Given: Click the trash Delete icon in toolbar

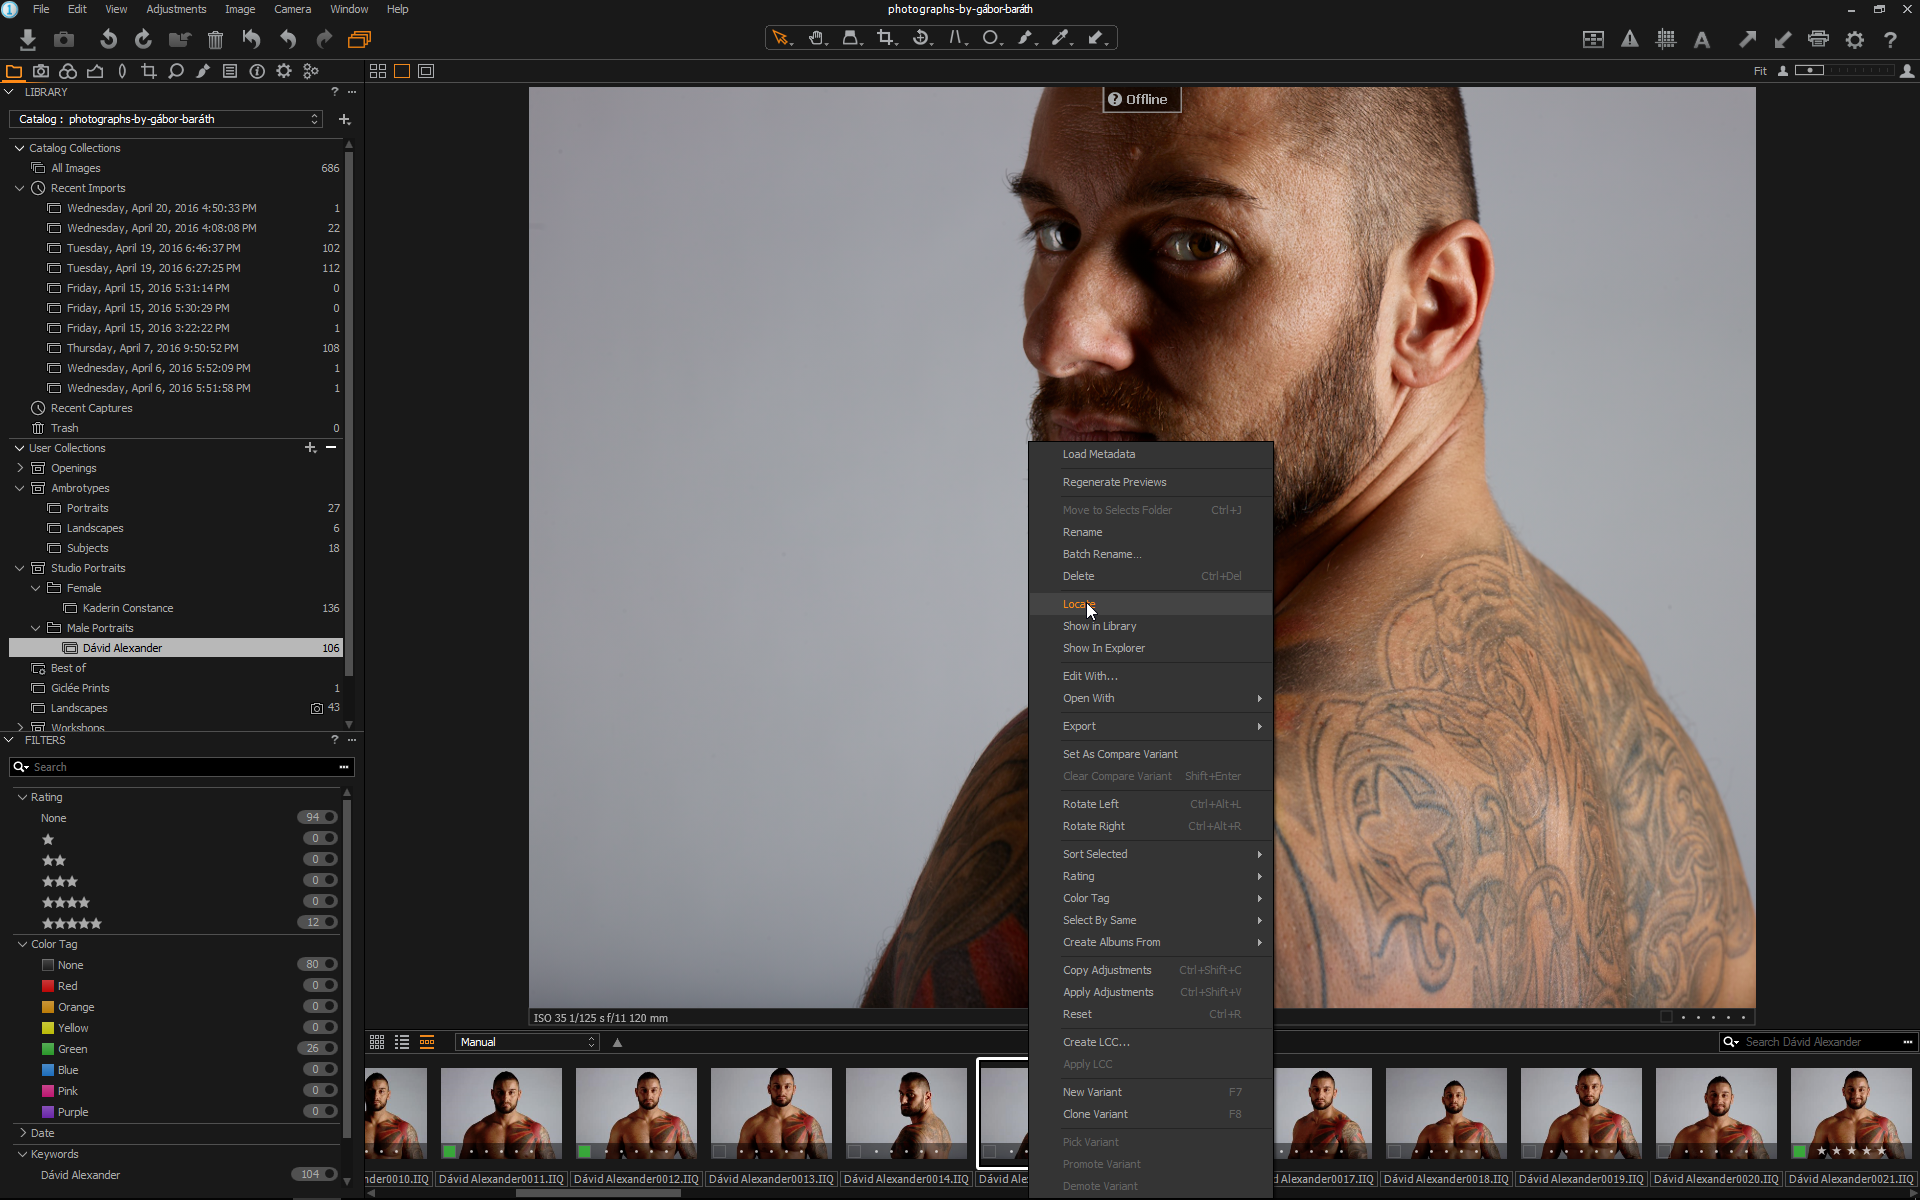Looking at the screenshot, I should (215, 39).
